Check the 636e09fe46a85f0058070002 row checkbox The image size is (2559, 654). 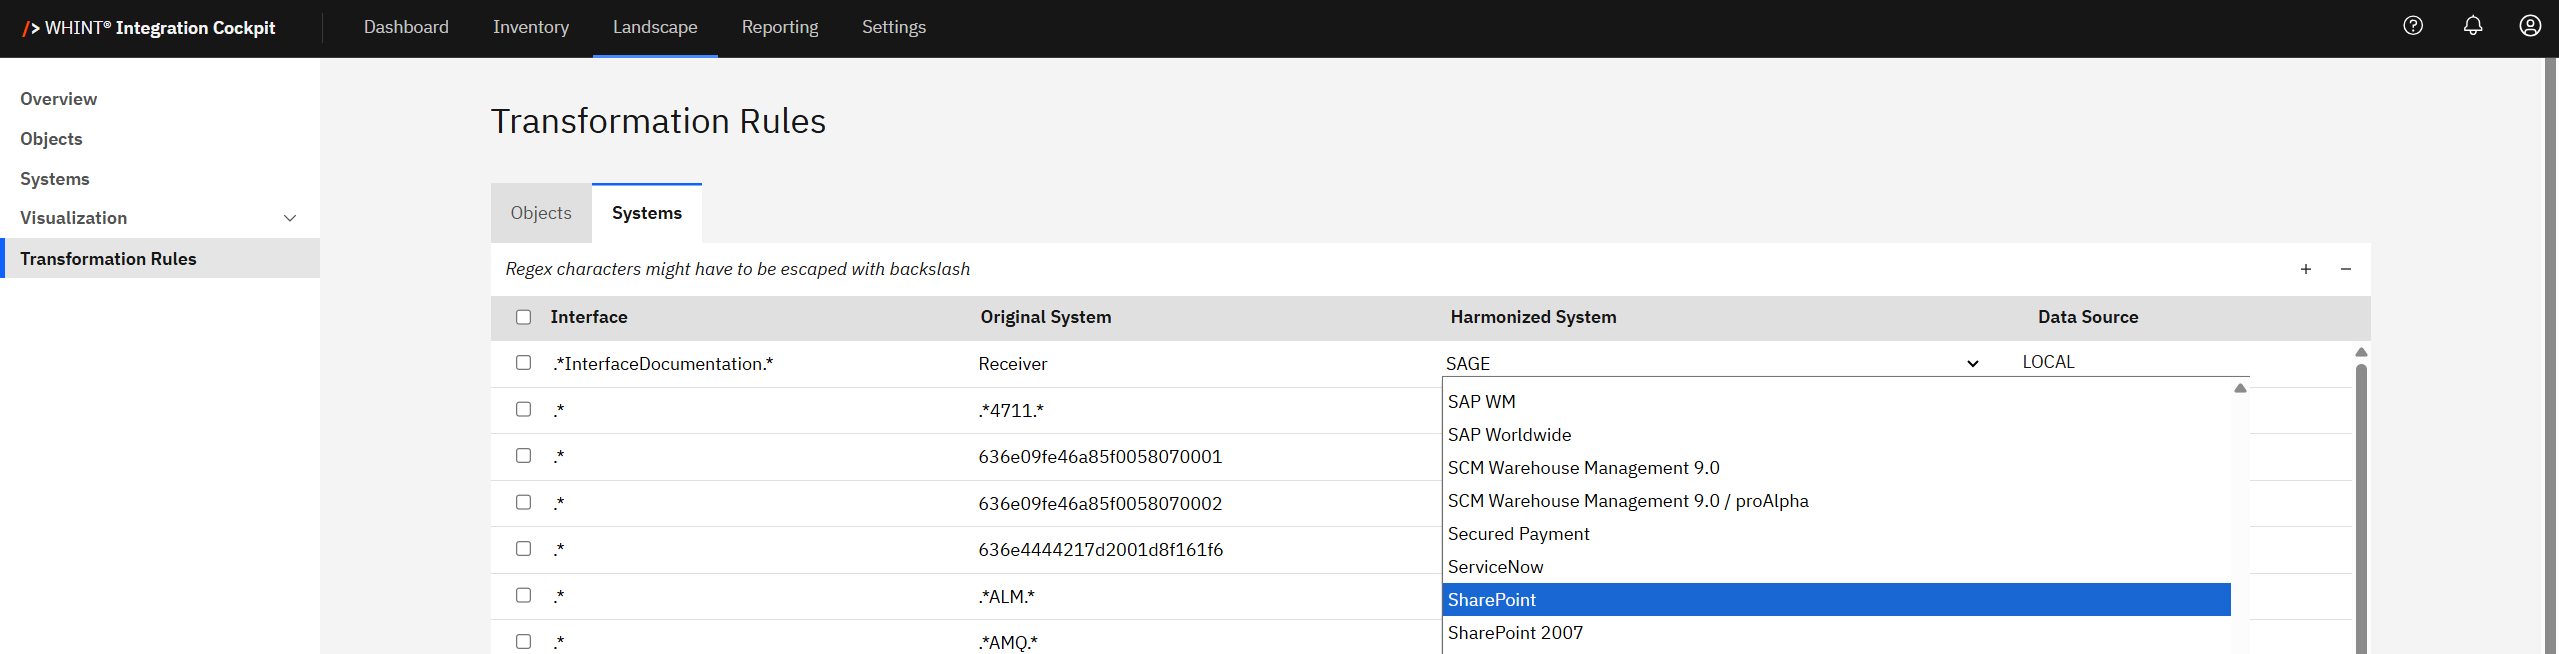tap(523, 502)
